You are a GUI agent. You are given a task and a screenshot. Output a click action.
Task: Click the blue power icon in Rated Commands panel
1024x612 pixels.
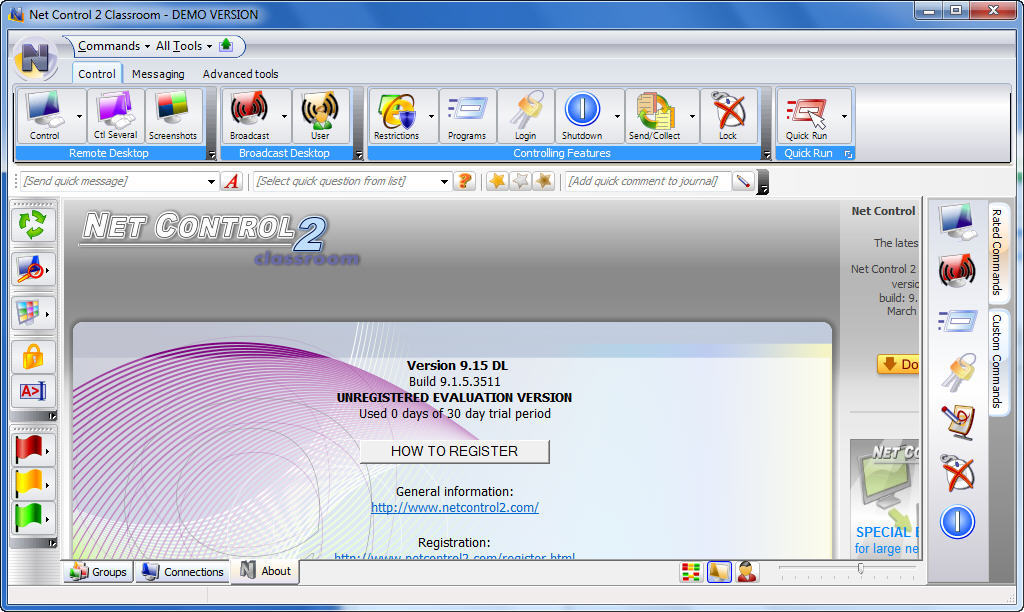coord(957,522)
